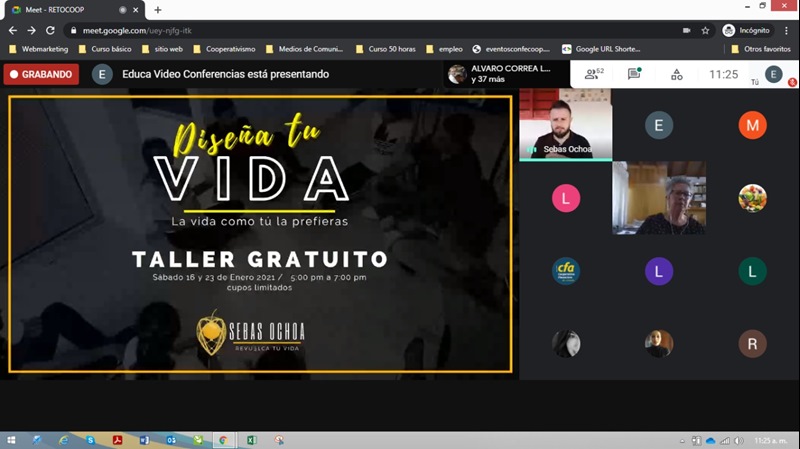Open Internet Explorer from the taskbar
The height and width of the screenshot is (449, 800).
[x=63, y=440]
